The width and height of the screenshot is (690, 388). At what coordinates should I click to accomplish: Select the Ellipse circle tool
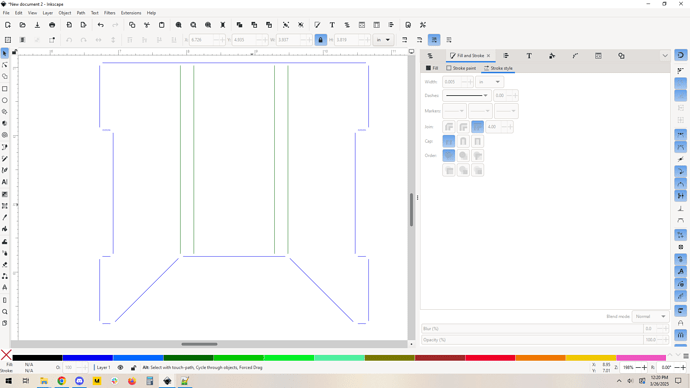click(5, 100)
